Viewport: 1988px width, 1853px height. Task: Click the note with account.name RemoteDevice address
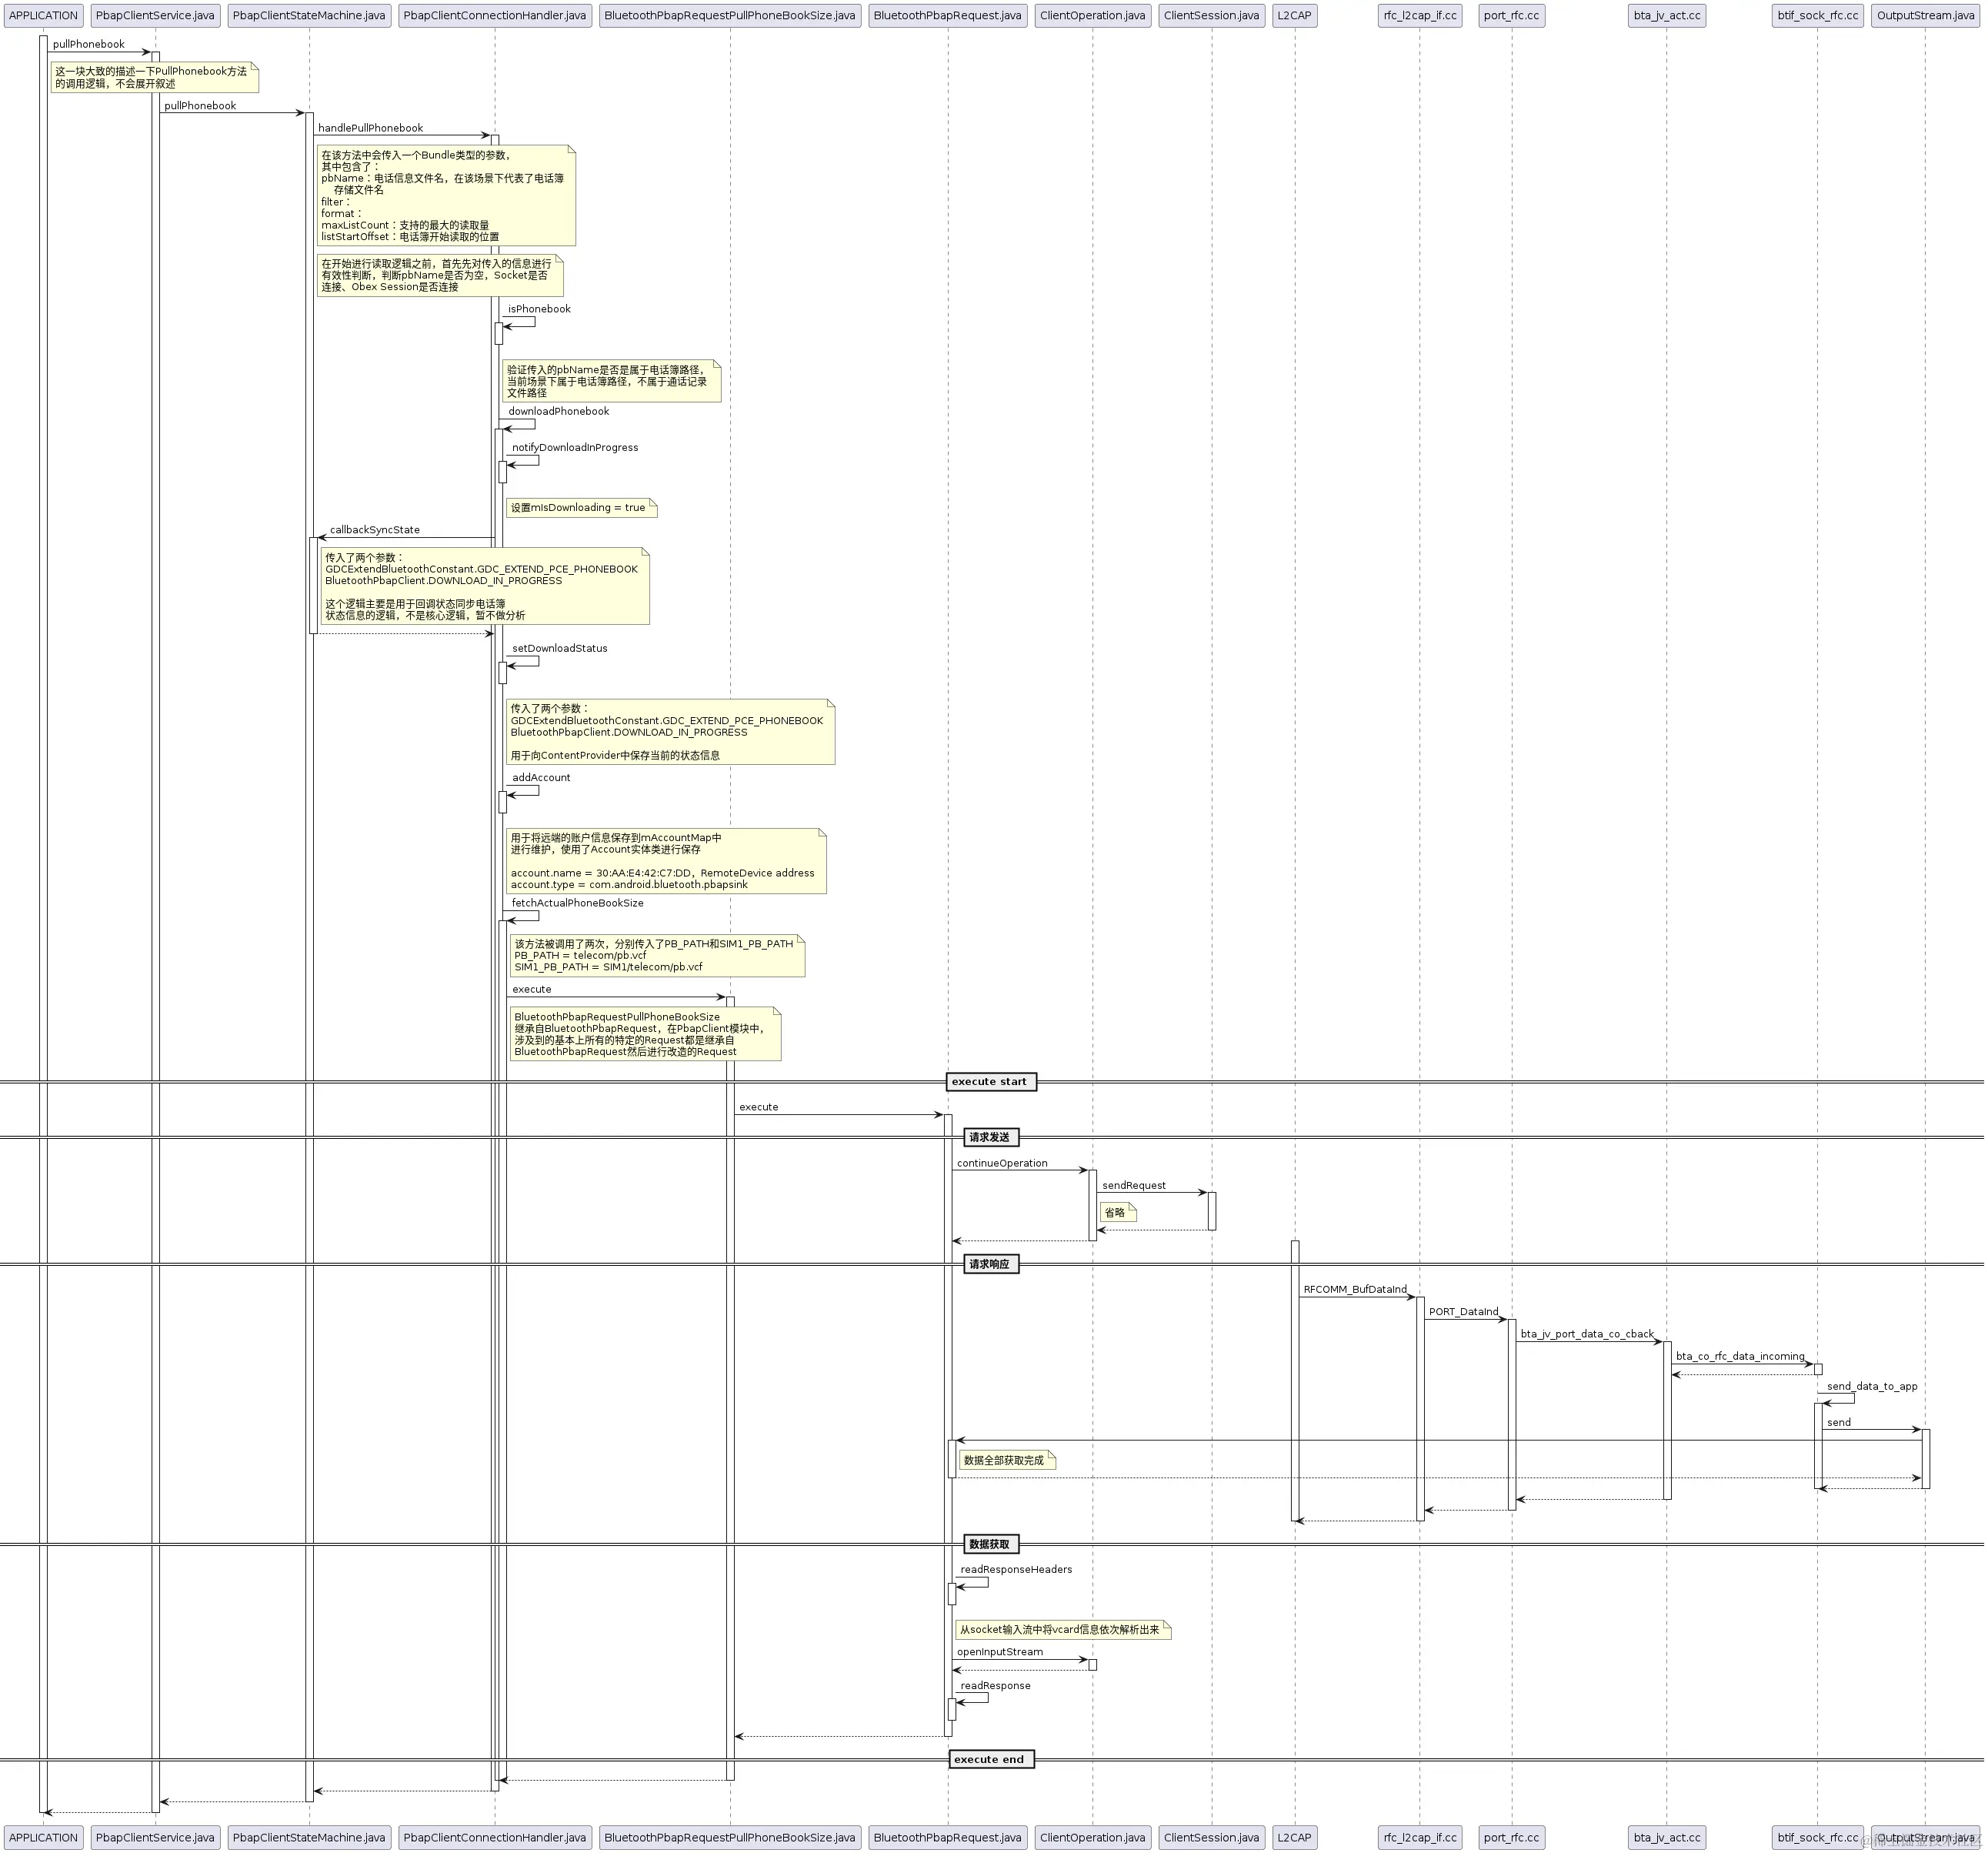click(x=666, y=862)
